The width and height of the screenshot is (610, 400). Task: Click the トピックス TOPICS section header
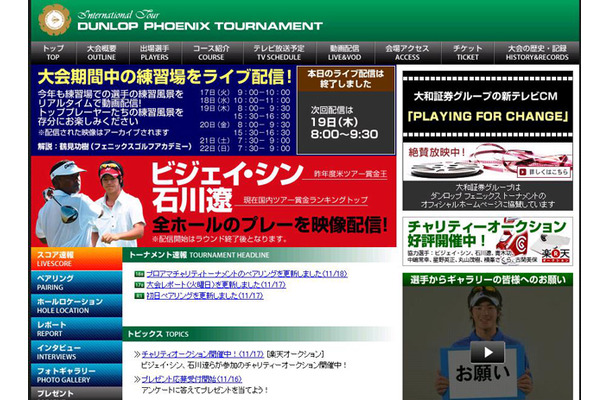[259, 334]
